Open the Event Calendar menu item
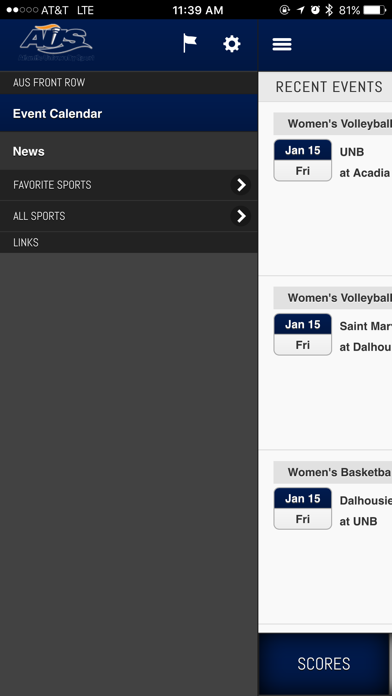Viewport: 392px width, 696px height. (129, 113)
